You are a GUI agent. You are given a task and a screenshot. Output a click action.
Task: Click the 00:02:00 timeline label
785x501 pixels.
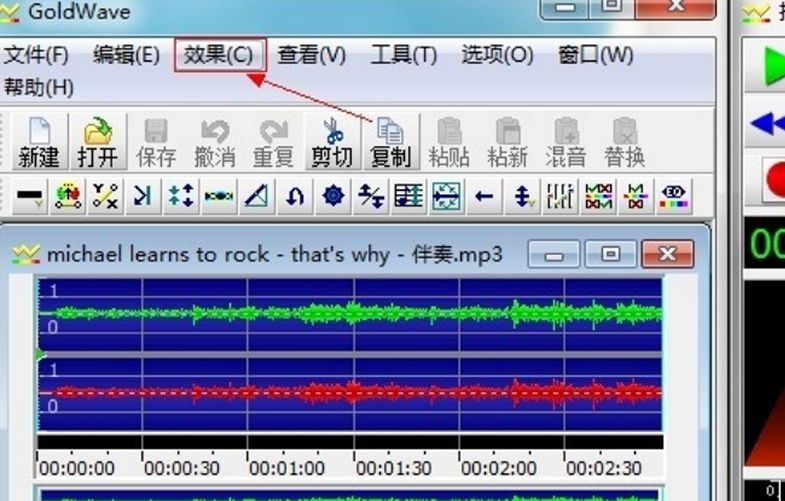tap(499, 468)
